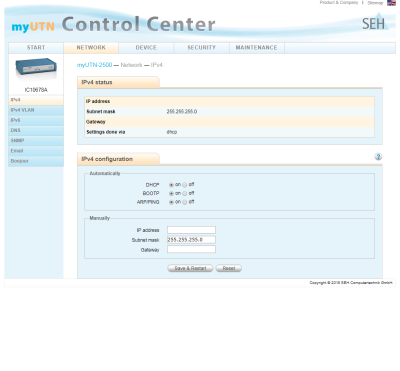This screenshot has height=371, width=400.
Task: Click the myUTN device image
Action: (x=36, y=67)
